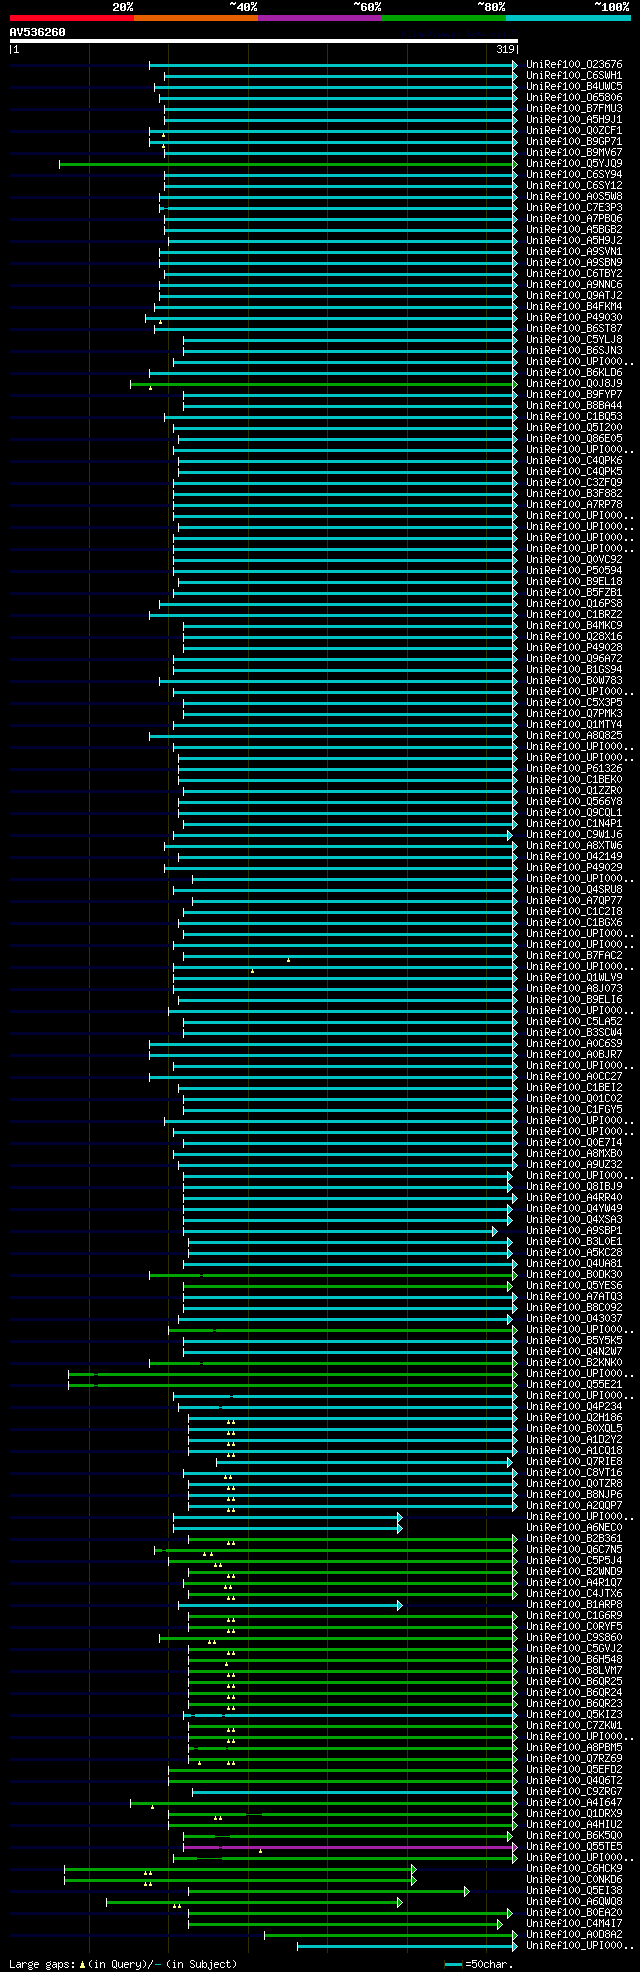
Task: Click label UniRef100_C6SY94
Action: pyautogui.click(x=574, y=175)
